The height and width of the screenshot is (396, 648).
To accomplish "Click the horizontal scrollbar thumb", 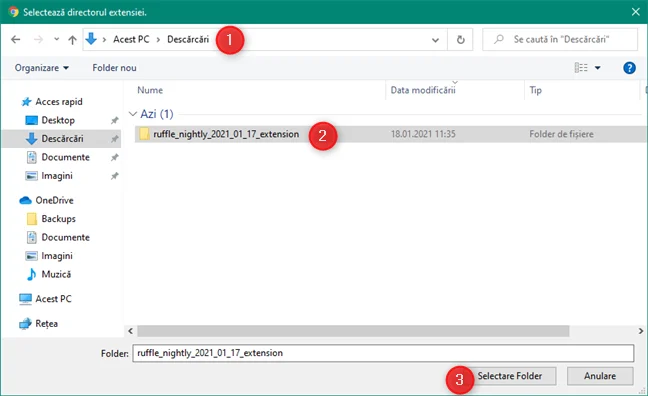I will (353, 331).
